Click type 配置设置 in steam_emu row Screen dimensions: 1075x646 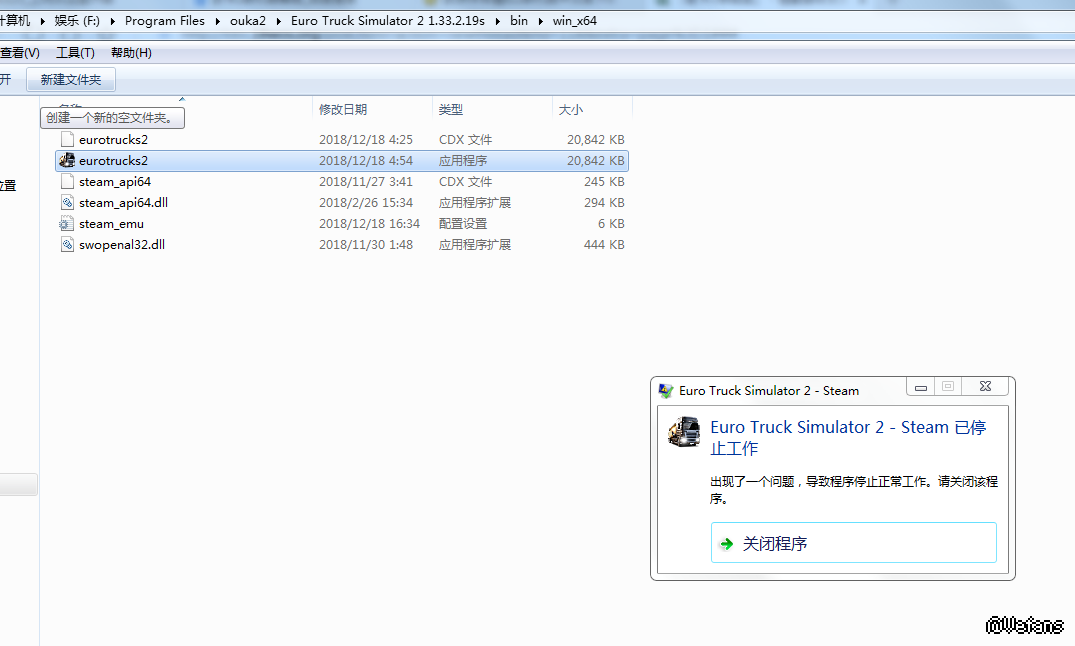(x=463, y=224)
